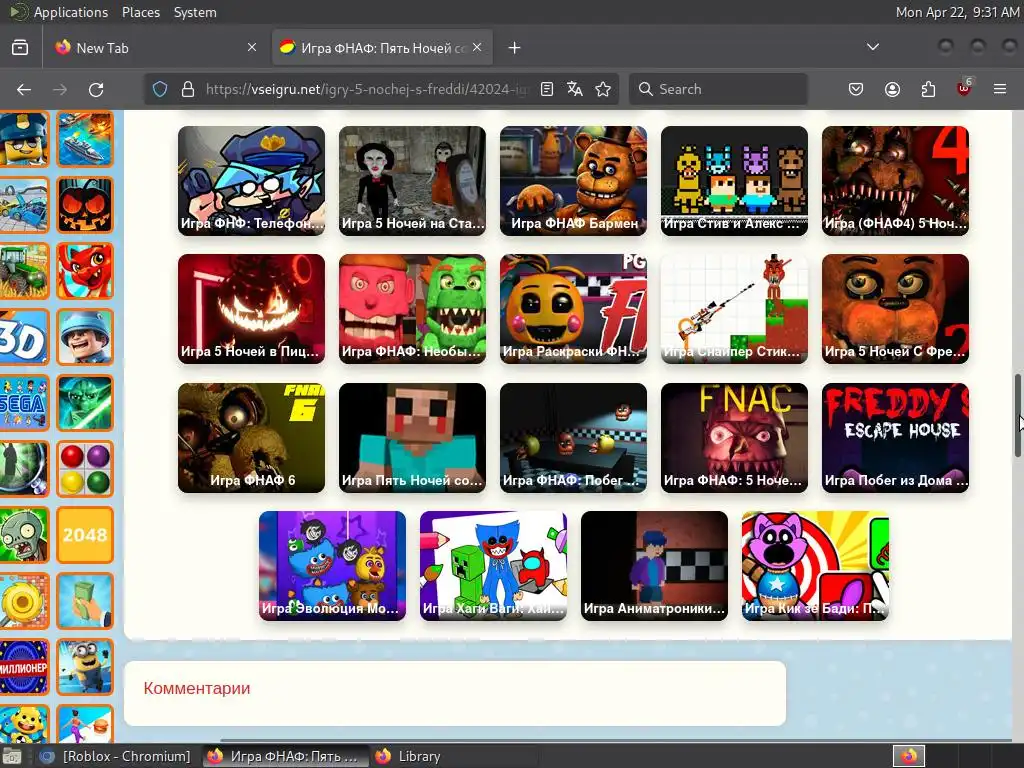Open game Игра Стив и Алекс

click(x=734, y=181)
